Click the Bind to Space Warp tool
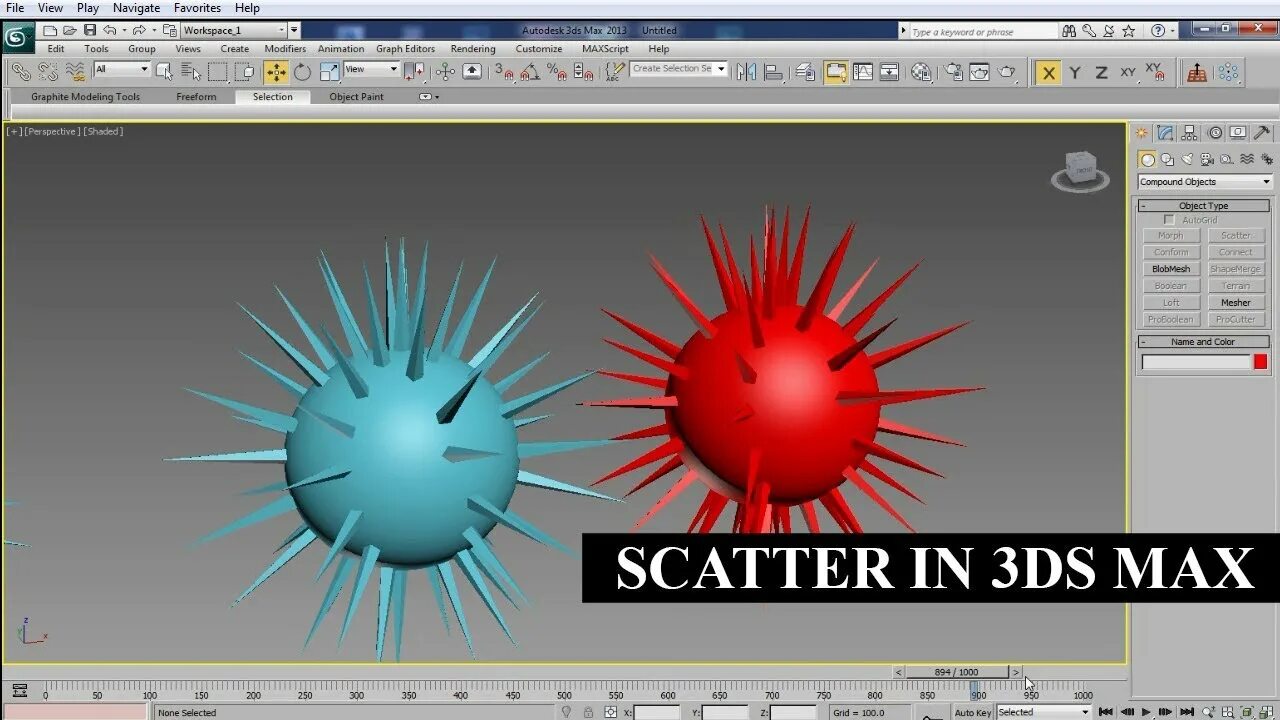This screenshot has height=720, width=1280. 73,72
